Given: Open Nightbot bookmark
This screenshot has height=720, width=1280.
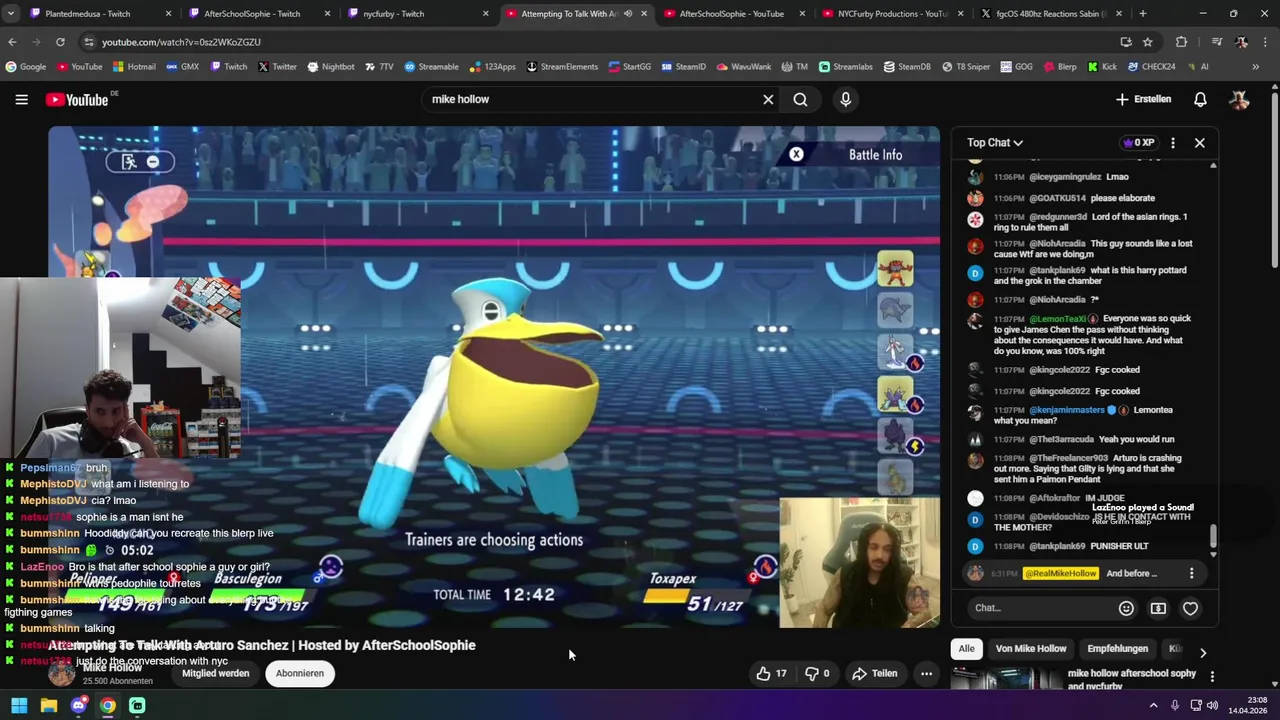Looking at the screenshot, I should click(331, 67).
